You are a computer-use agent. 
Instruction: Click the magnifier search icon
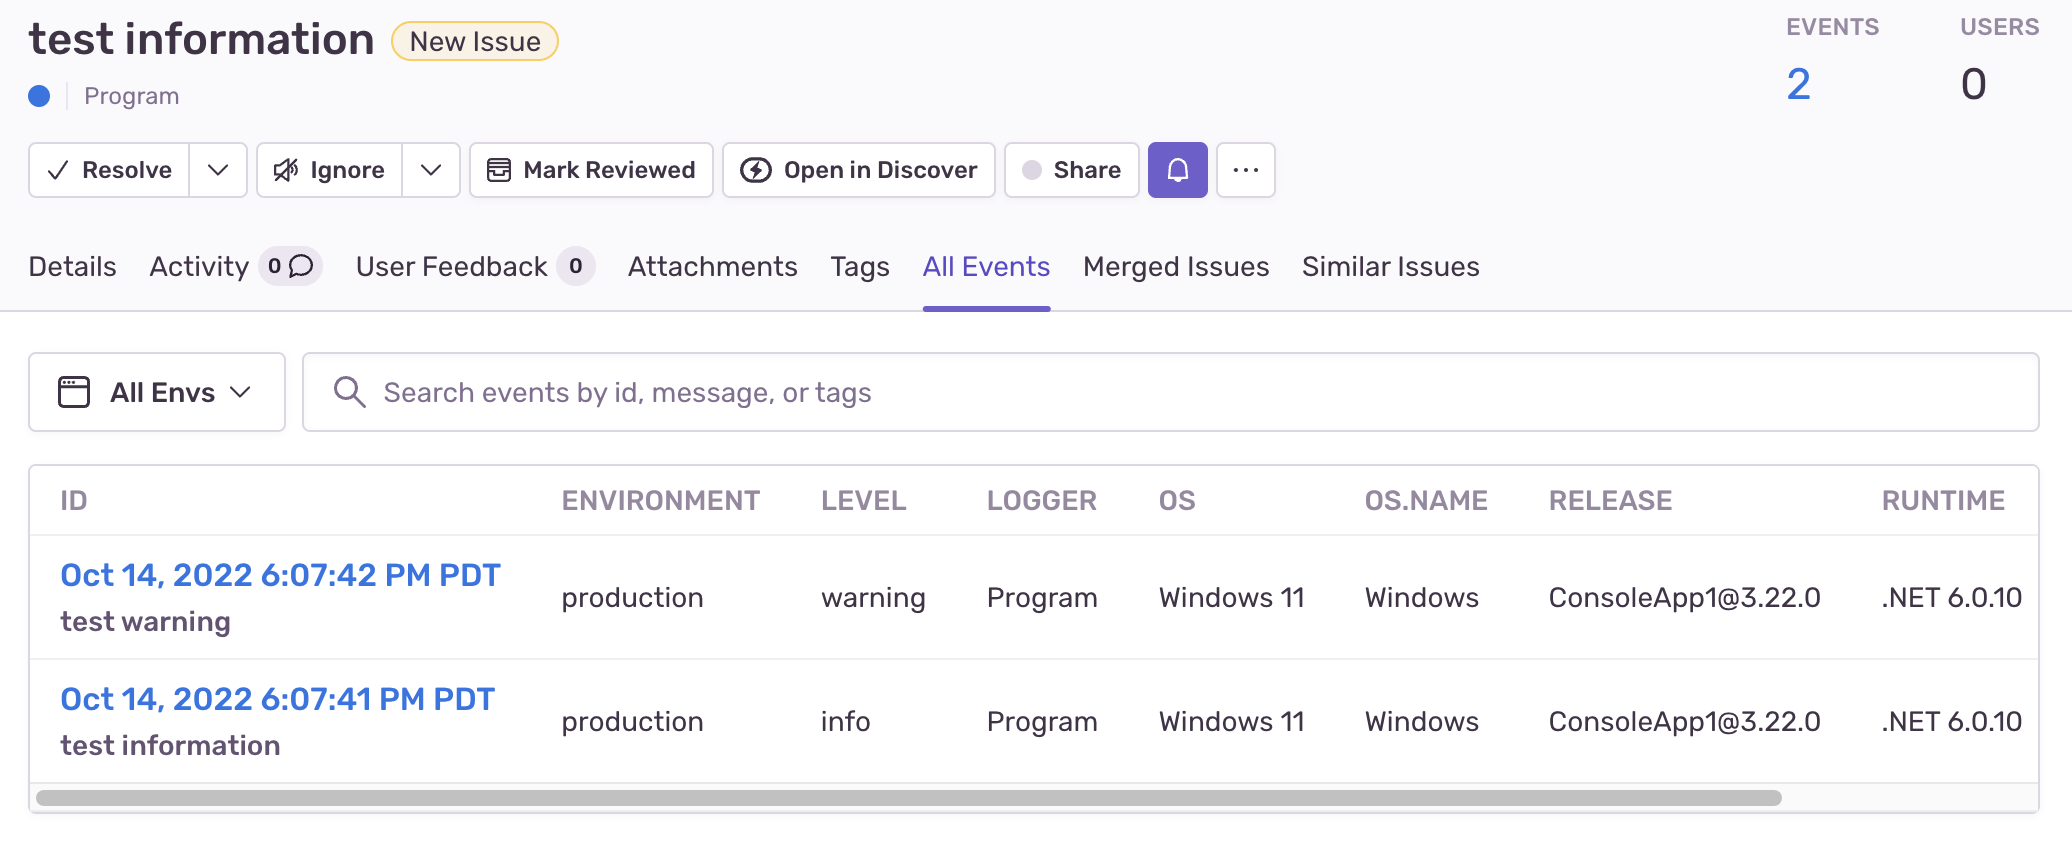[x=349, y=392]
